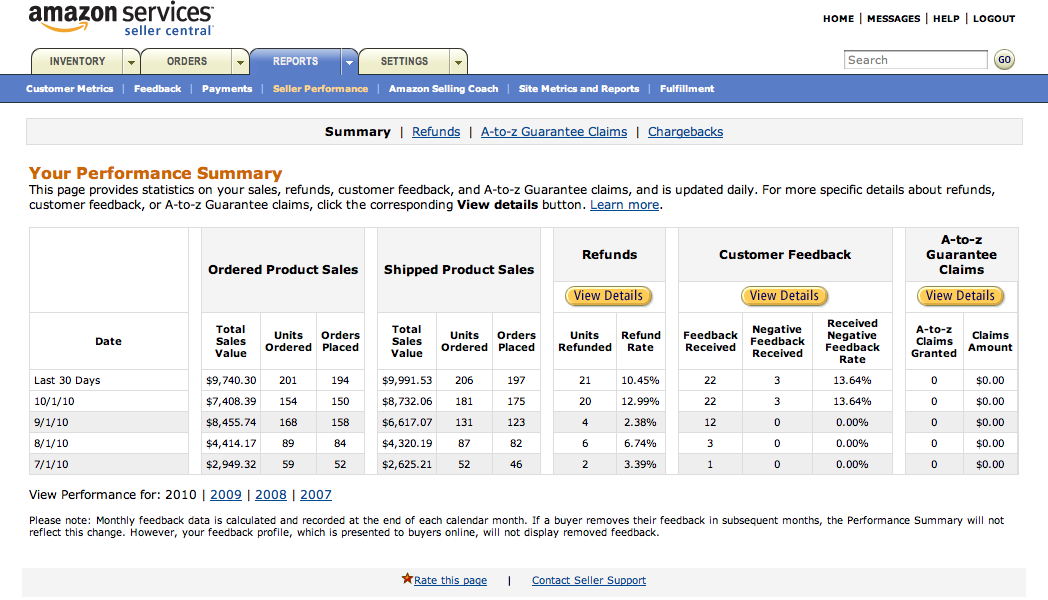Click the Amazon Services Seller Central logo
Viewport: 1048px width, 600px height.
pyautogui.click(x=121, y=19)
